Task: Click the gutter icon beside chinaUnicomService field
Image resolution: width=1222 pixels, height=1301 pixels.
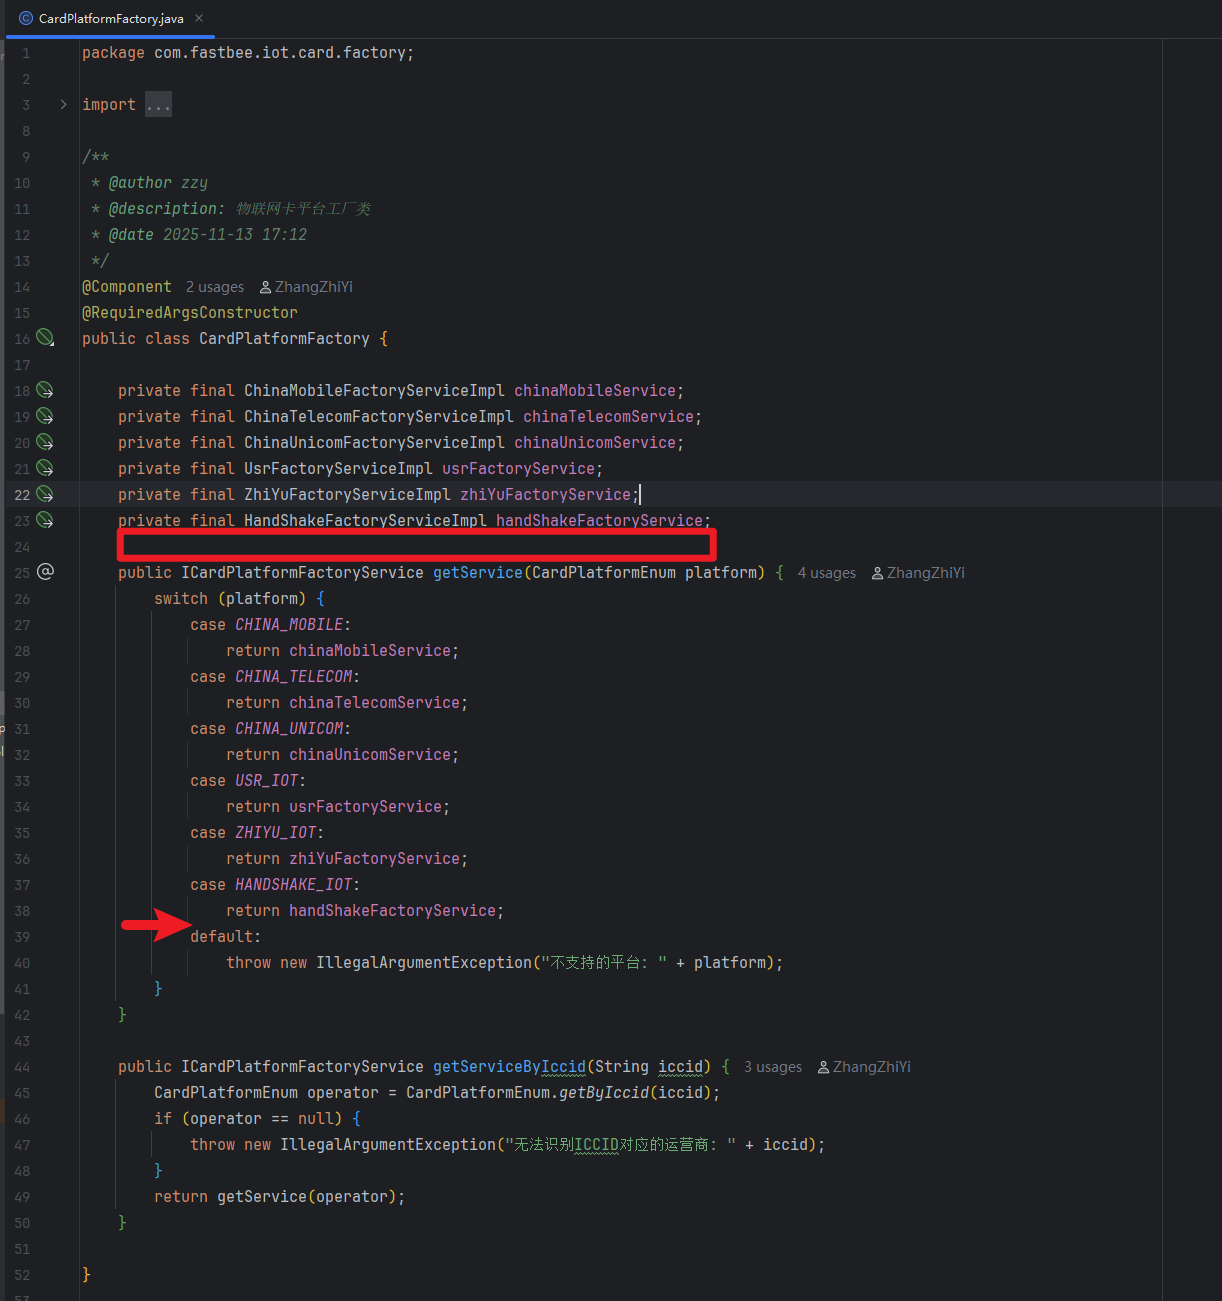Action: pos(45,442)
